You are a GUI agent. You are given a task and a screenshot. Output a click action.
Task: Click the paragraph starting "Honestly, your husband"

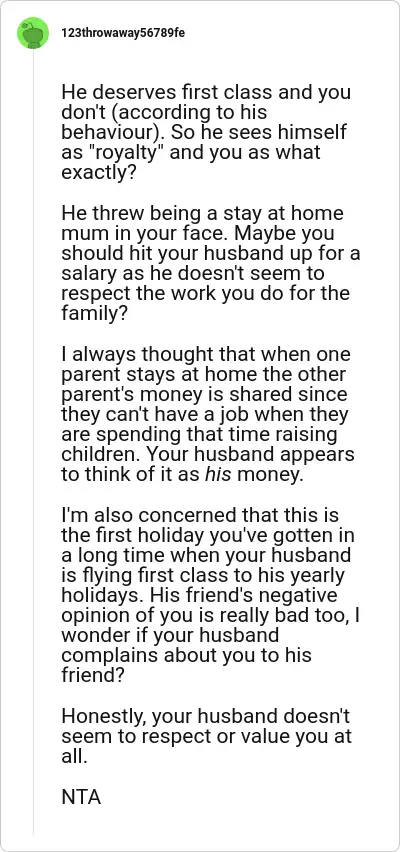point(206,738)
